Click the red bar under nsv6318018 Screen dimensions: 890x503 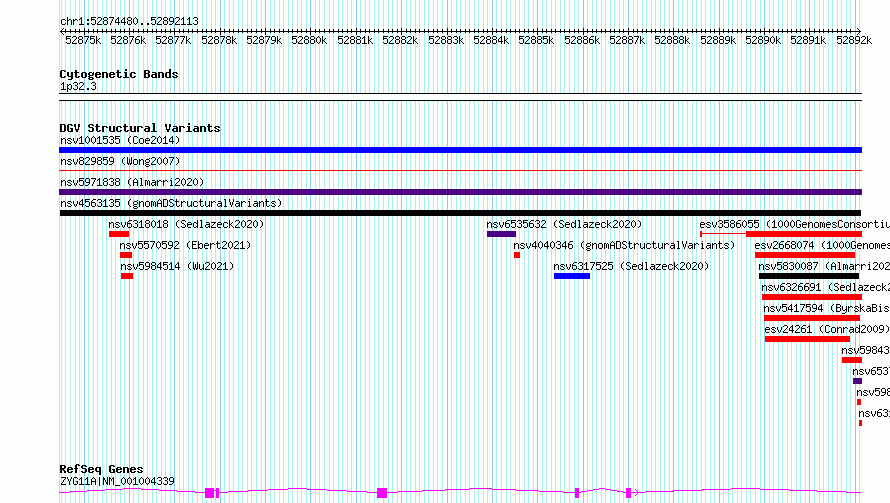coord(119,234)
